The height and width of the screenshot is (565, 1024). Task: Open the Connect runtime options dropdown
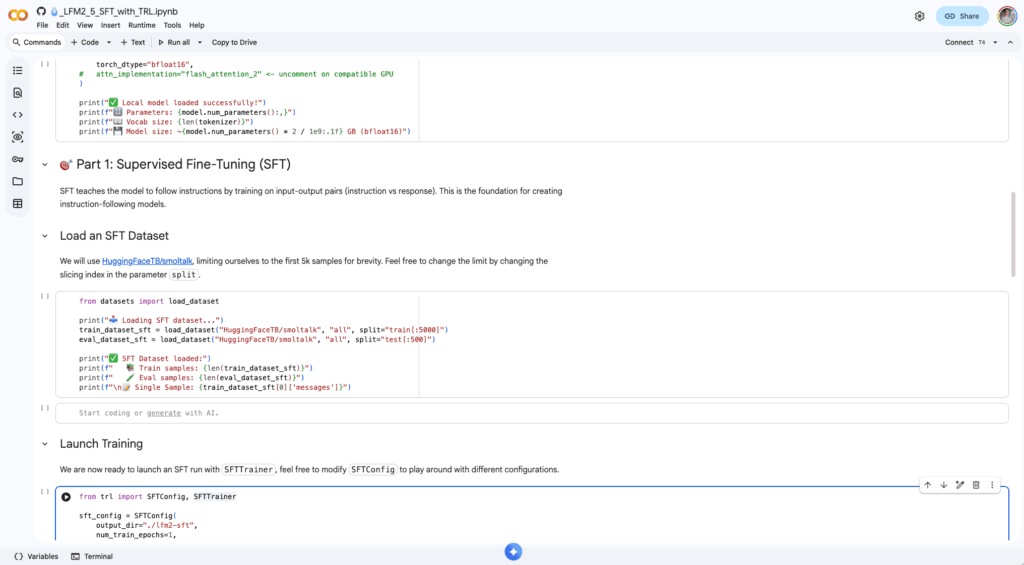[995, 42]
